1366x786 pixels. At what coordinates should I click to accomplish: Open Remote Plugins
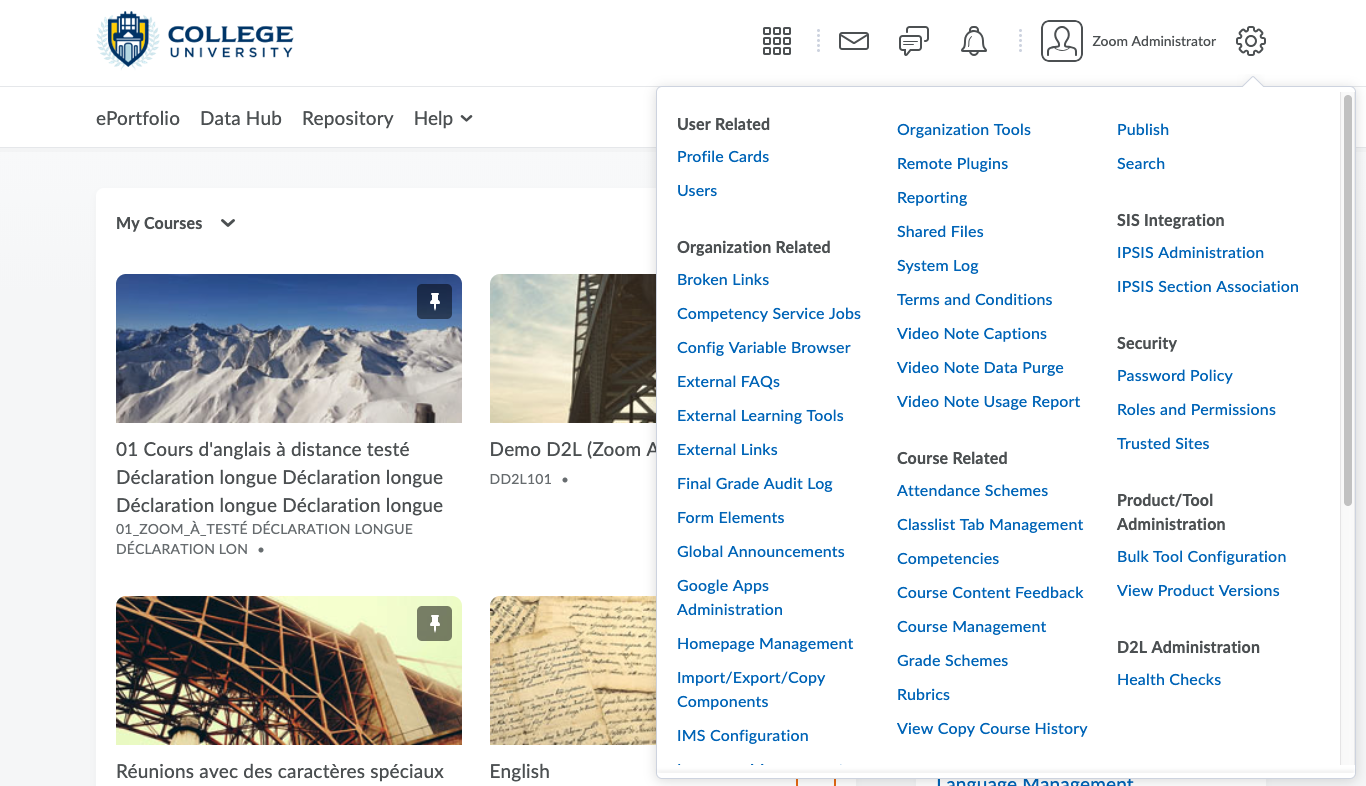coord(952,164)
